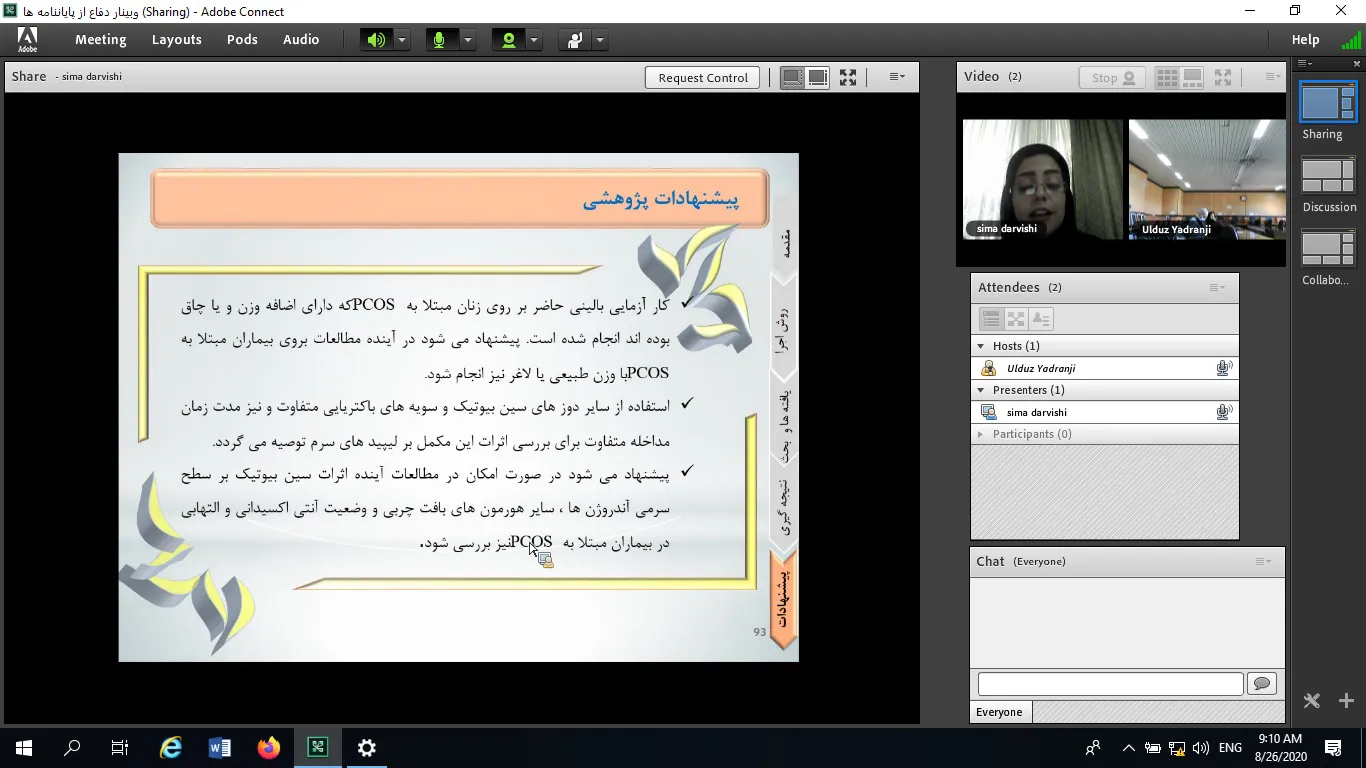Open the Share pod options menu
The height and width of the screenshot is (768, 1366).
tap(897, 77)
